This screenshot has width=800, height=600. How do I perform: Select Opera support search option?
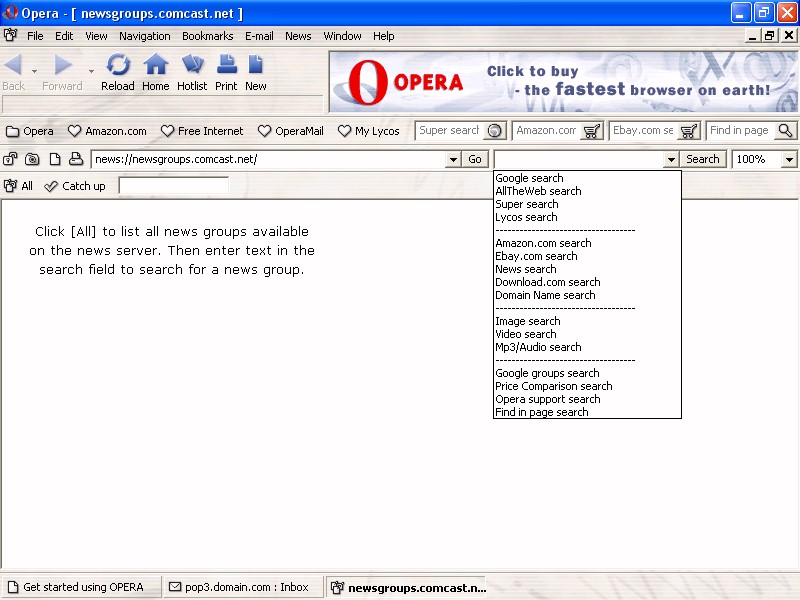point(587,399)
